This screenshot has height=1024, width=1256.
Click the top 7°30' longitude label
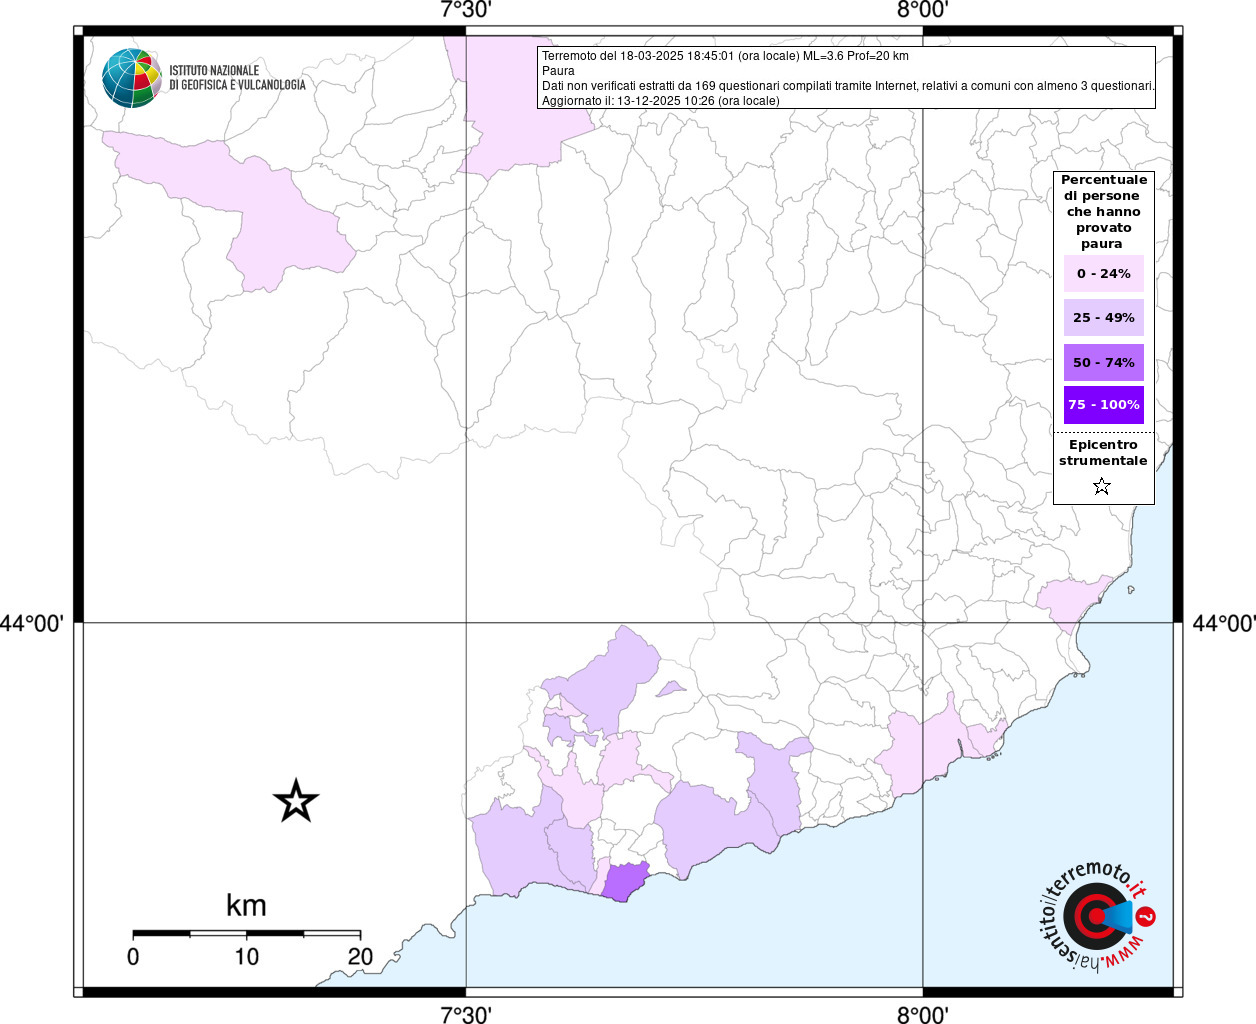pos(466,11)
